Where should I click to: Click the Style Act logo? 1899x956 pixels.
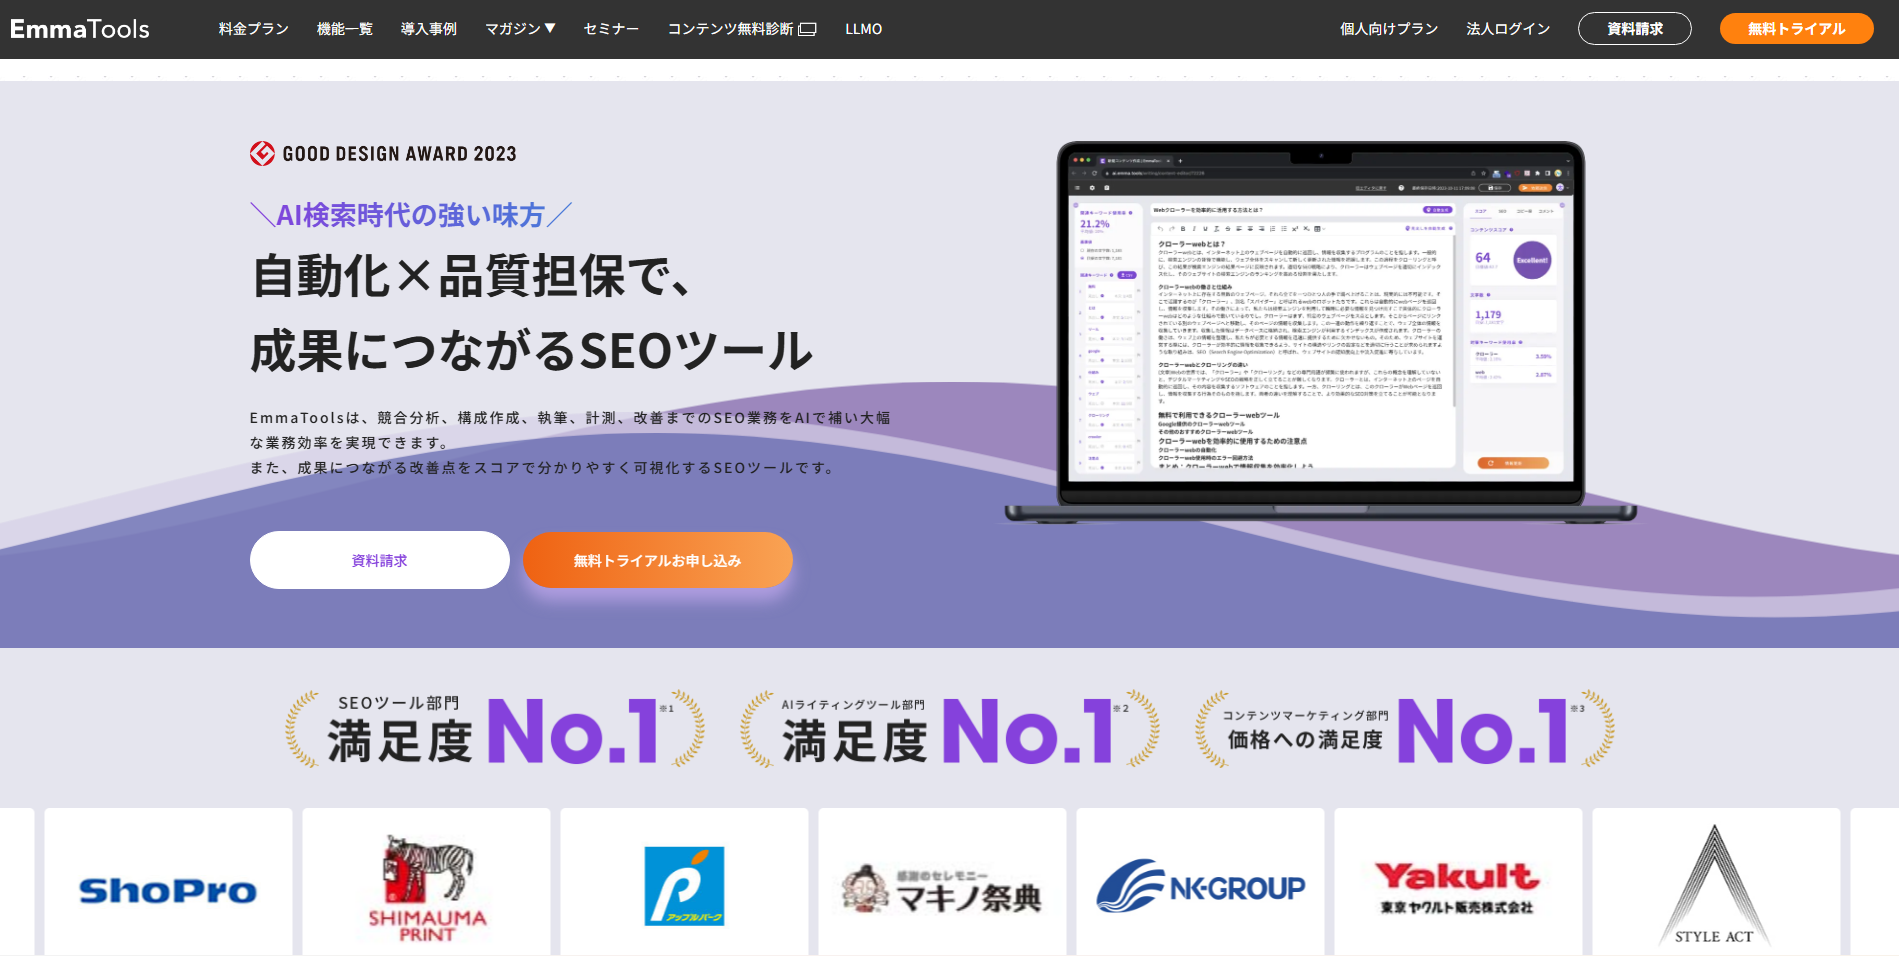pyautogui.click(x=1715, y=887)
